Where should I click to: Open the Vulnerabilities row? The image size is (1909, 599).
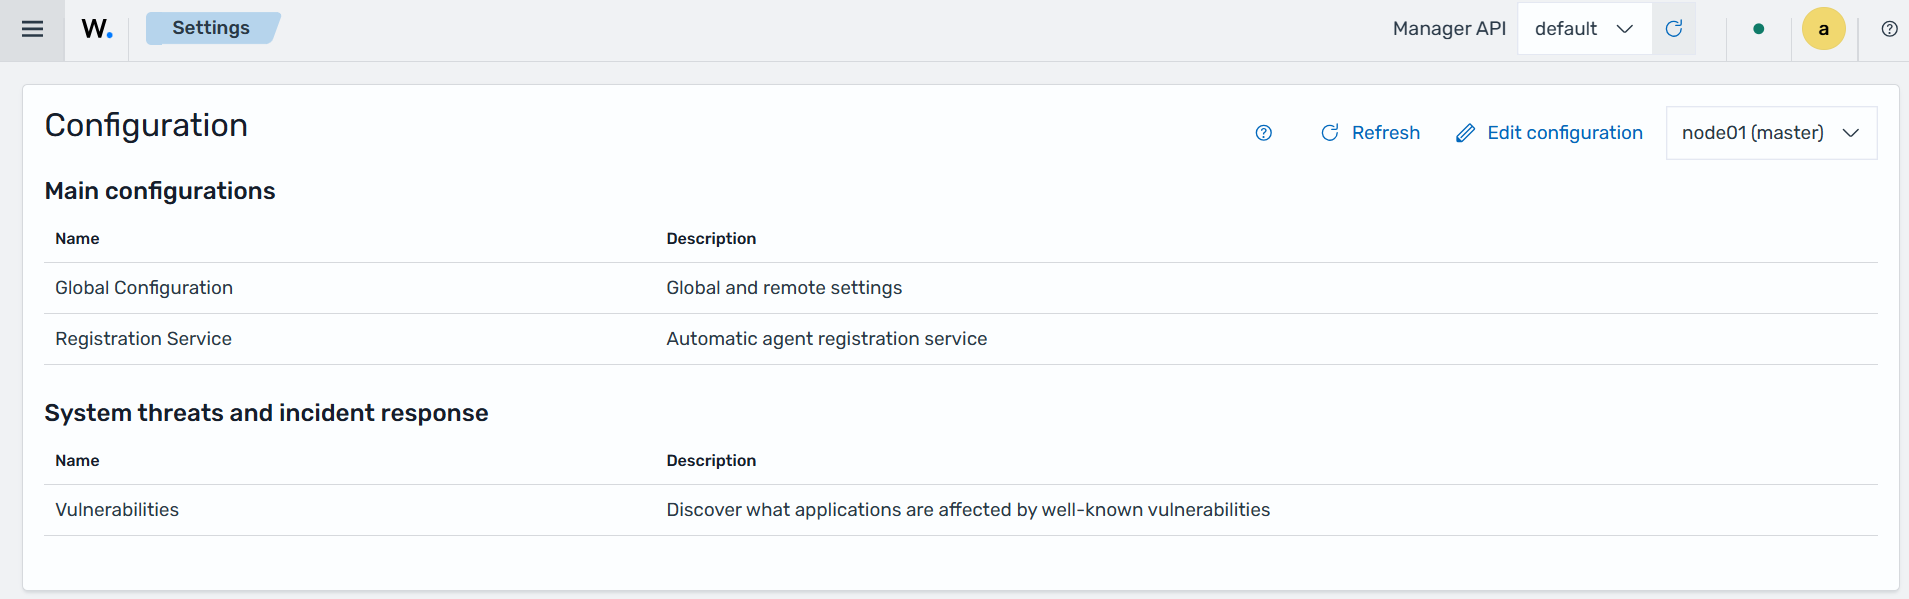tap(960, 510)
